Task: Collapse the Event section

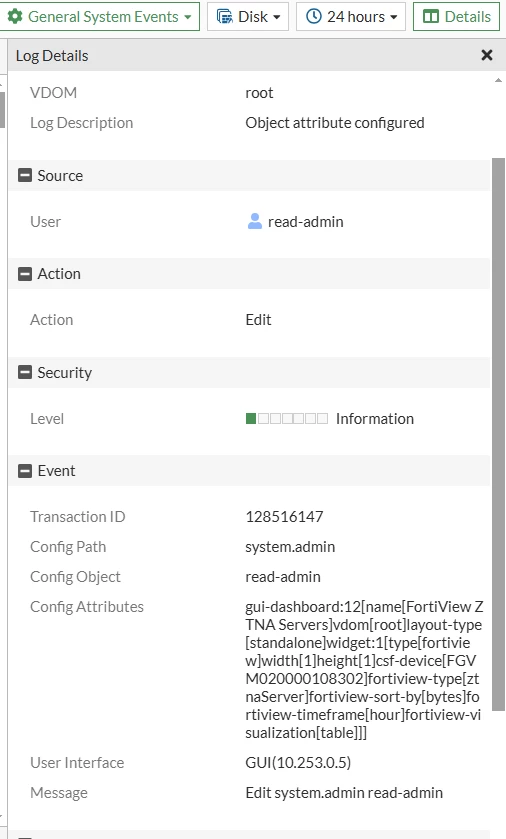Action: point(25,470)
